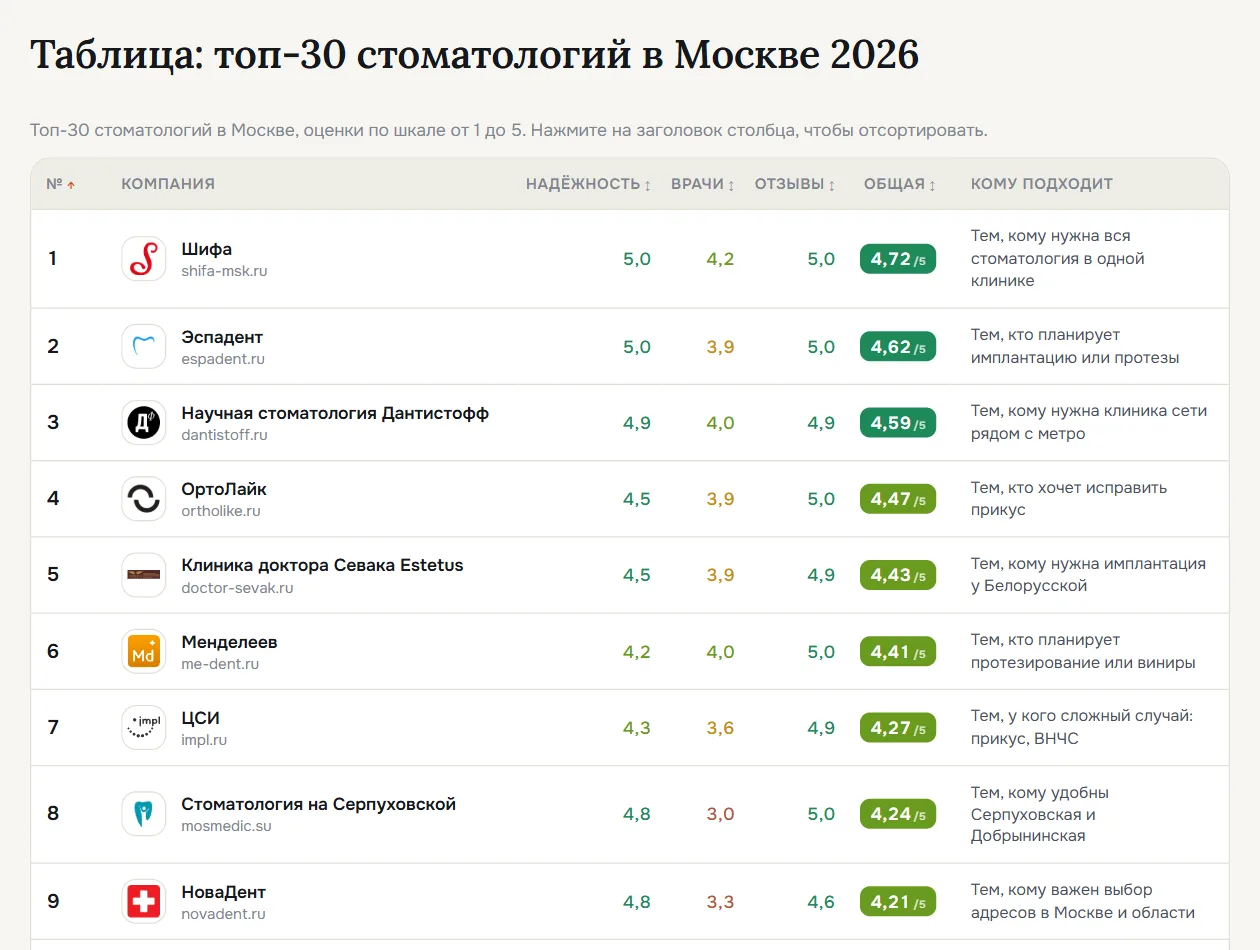This screenshot has height=950, width=1260.
Task: Click НоваДент doctors score 3,3
Action: tap(720, 902)
